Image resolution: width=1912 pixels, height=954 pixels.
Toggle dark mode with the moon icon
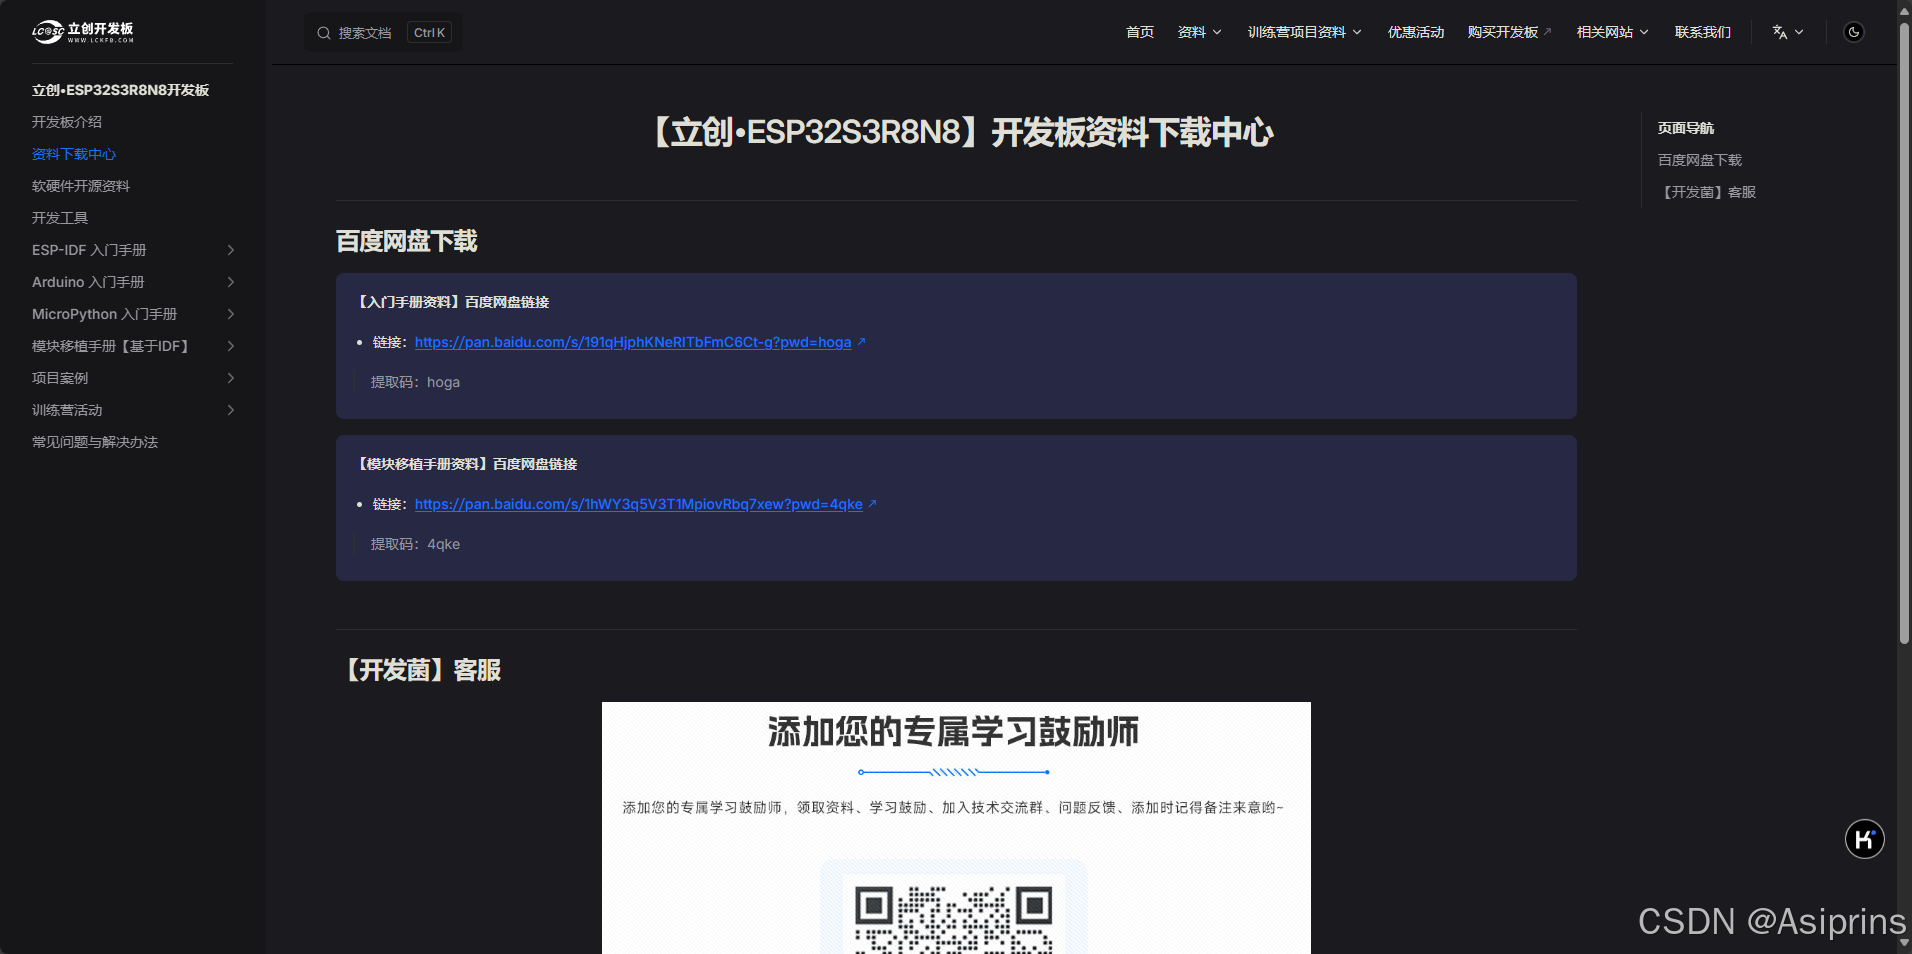(x=1853, y=31)
